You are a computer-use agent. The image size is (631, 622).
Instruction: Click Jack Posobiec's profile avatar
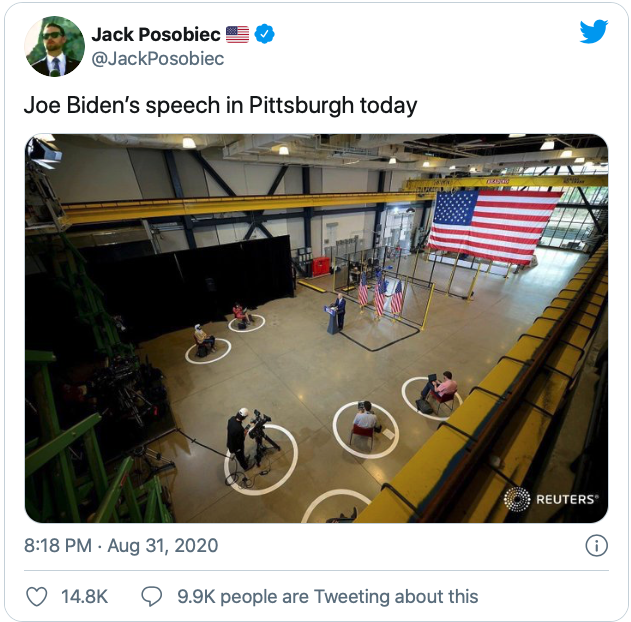click(54, 46)
